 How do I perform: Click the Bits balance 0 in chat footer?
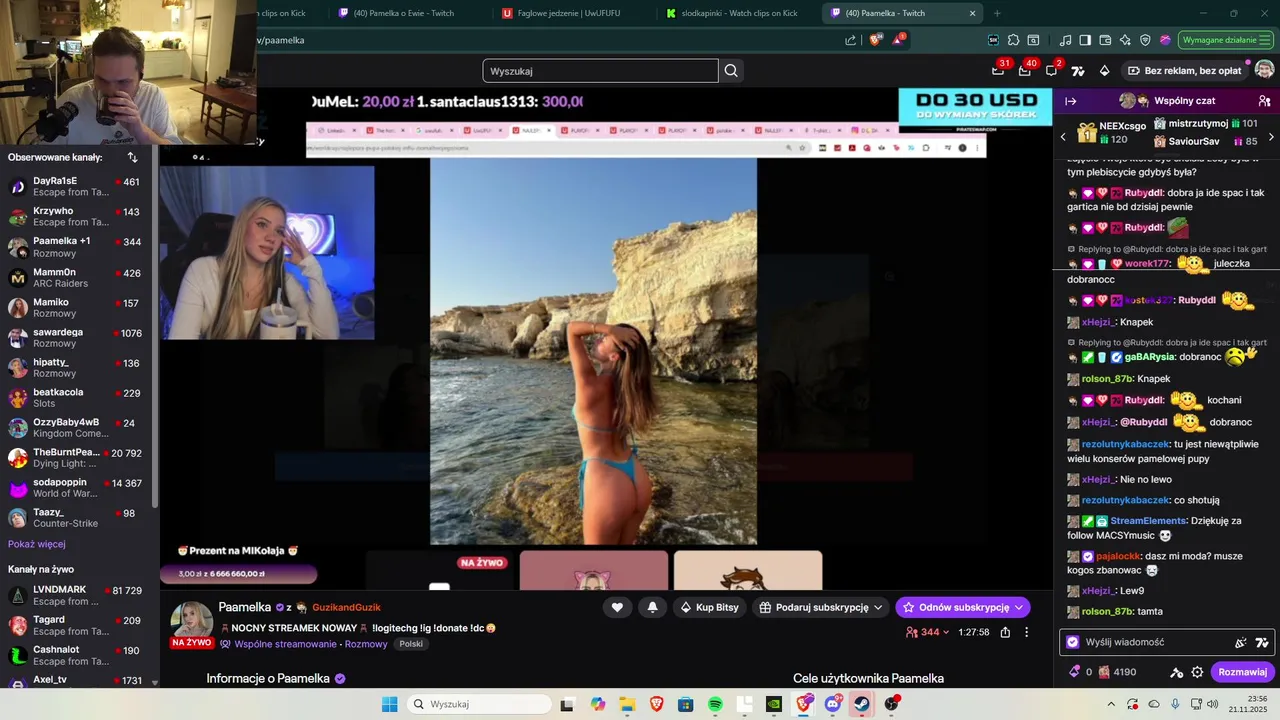[x=1081, y=672]
